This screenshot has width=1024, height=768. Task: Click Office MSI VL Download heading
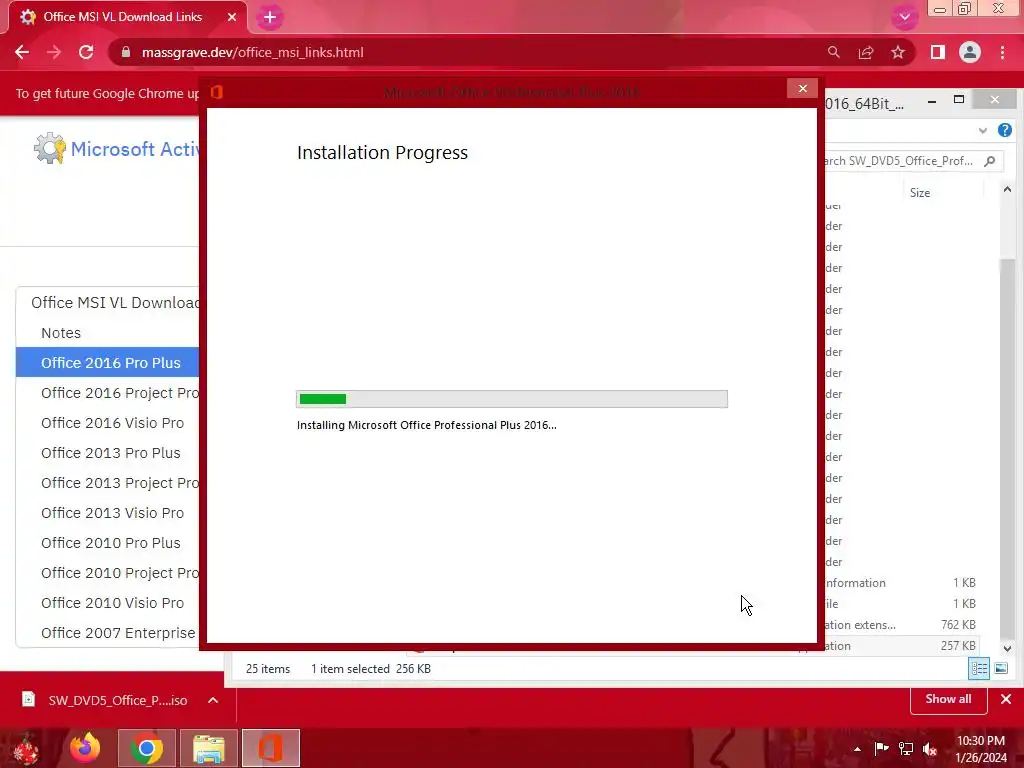115,303
